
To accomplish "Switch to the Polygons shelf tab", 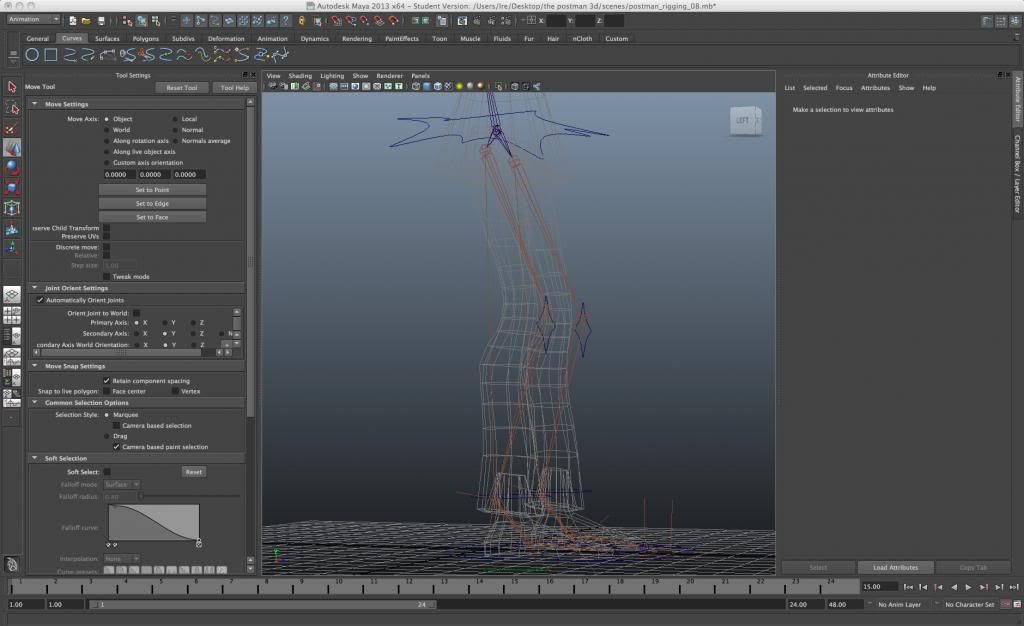I will pyautogui.click(x=146, y=39).
